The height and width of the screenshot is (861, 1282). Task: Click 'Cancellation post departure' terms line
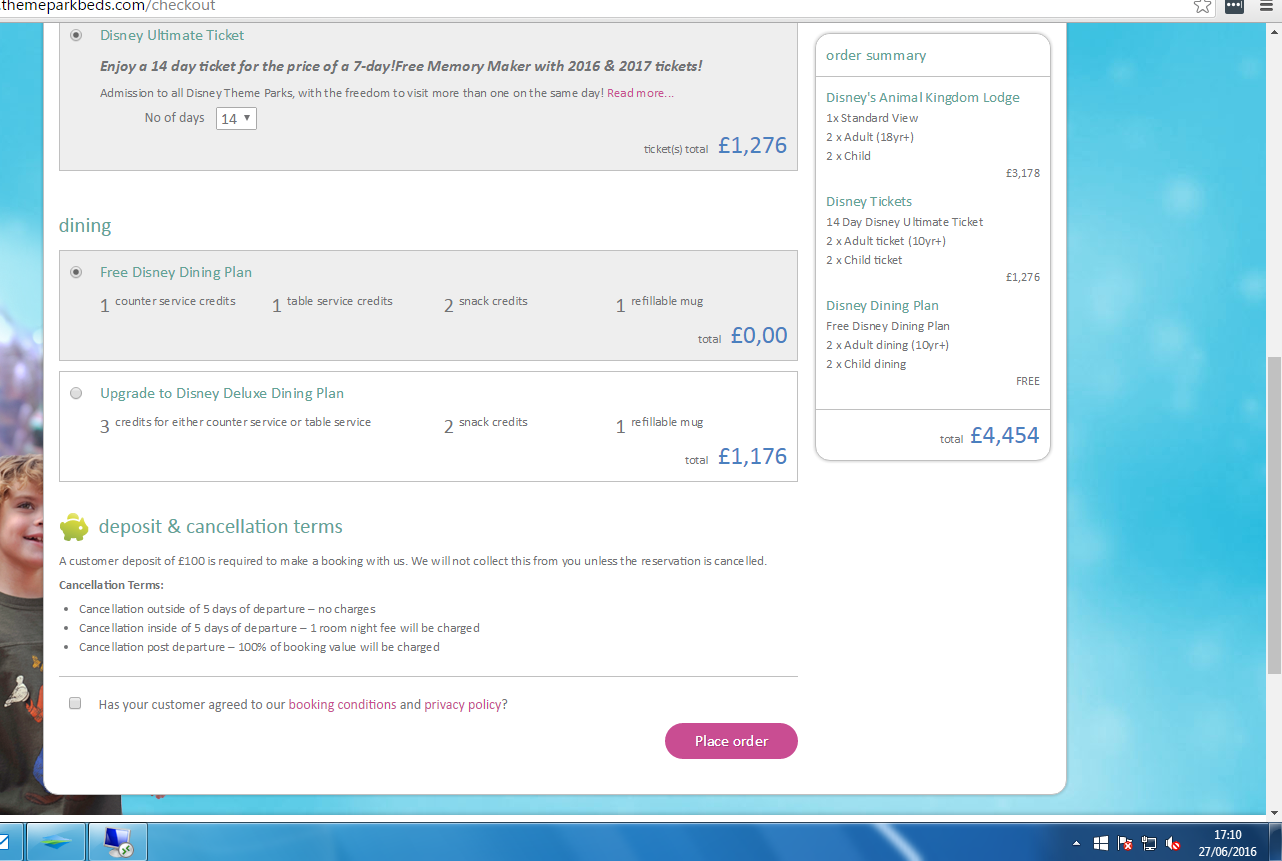pyautogui.click(x=259, y=647)
